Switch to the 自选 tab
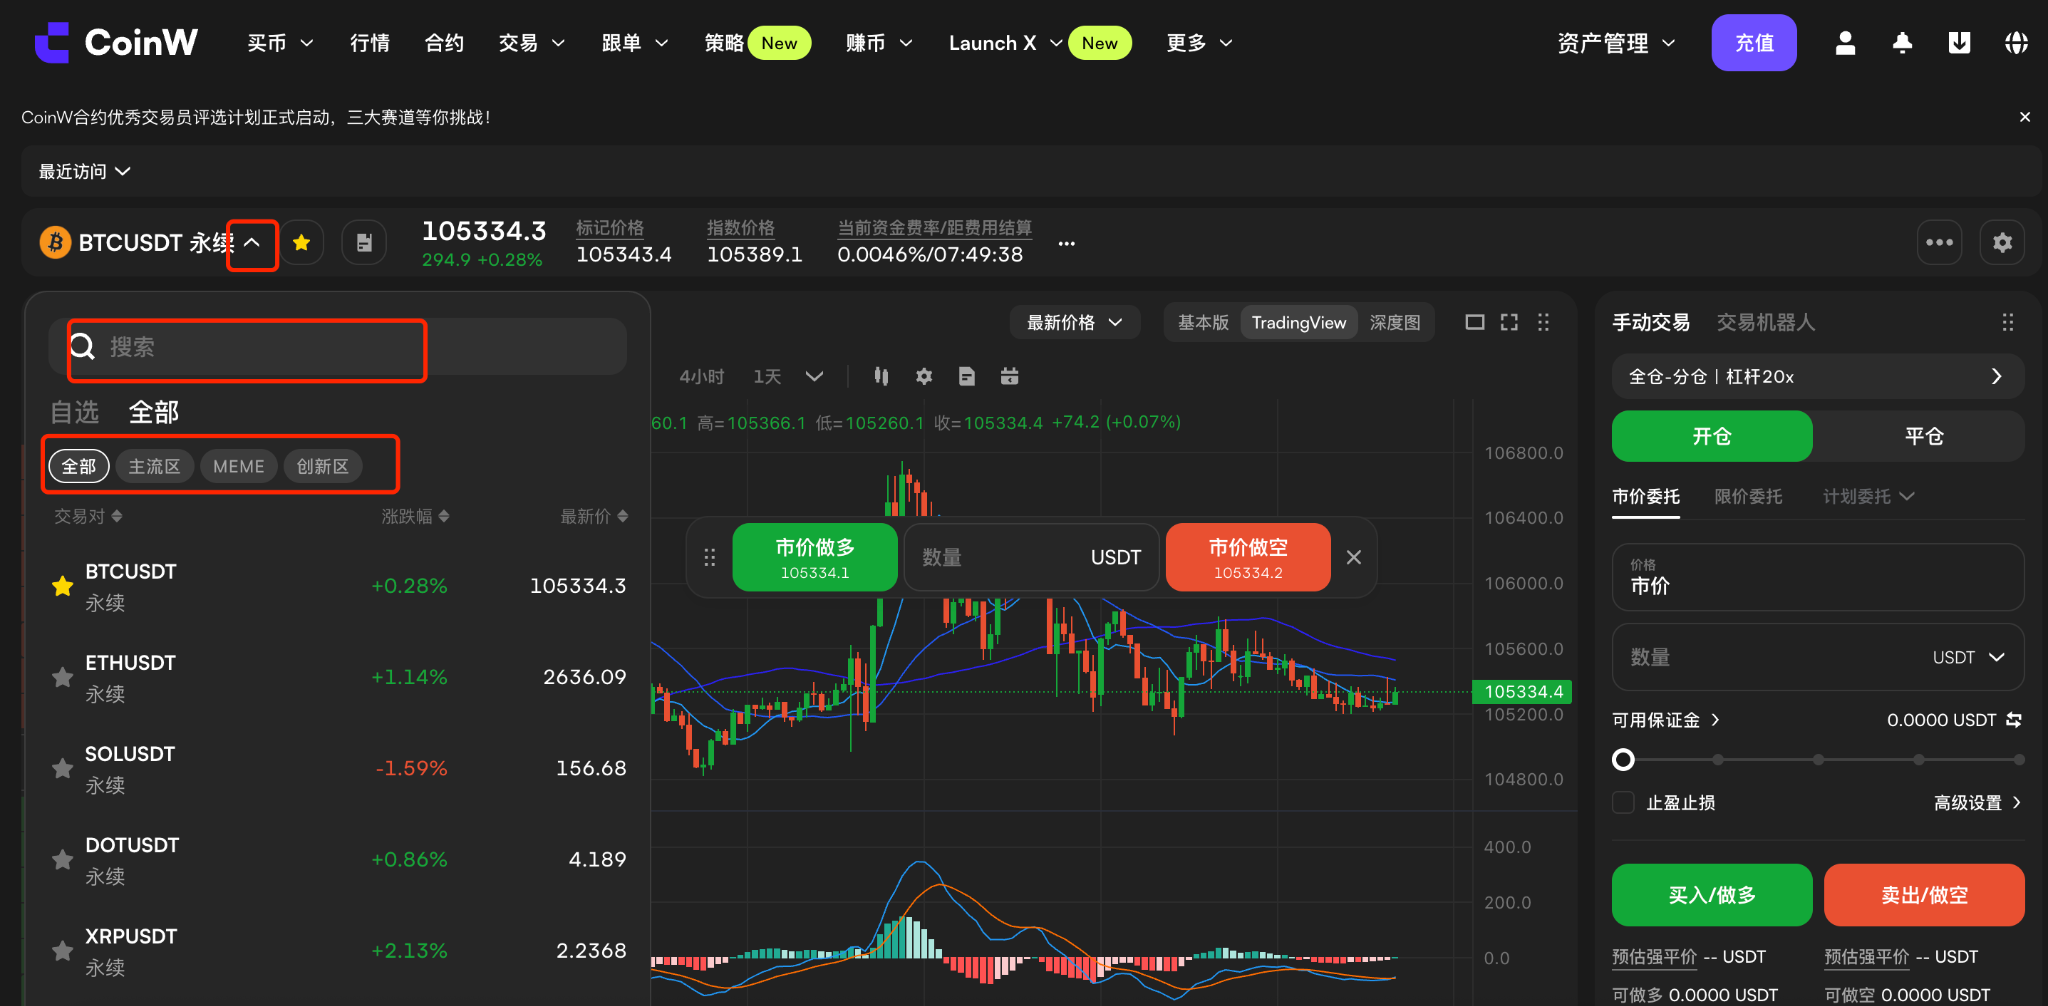 [x=75, y=412]
